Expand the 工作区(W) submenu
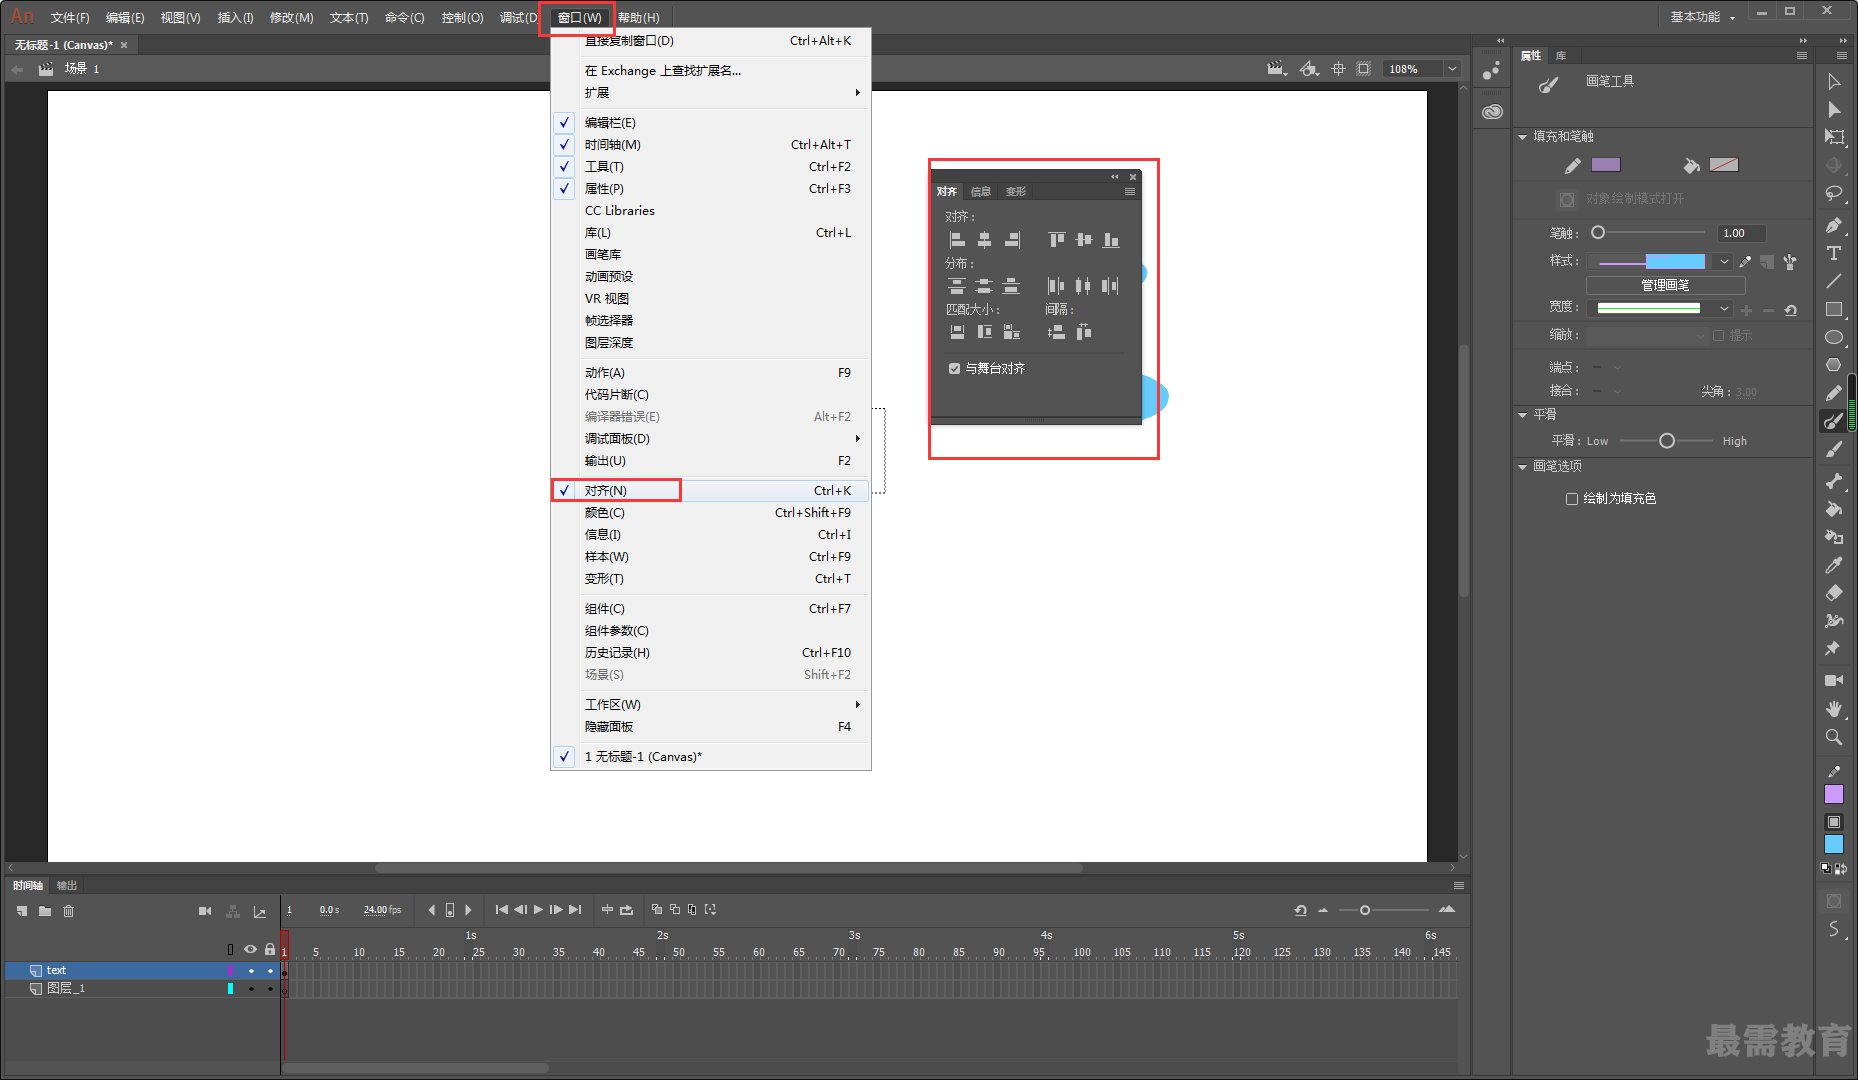 tap(711, 705)
